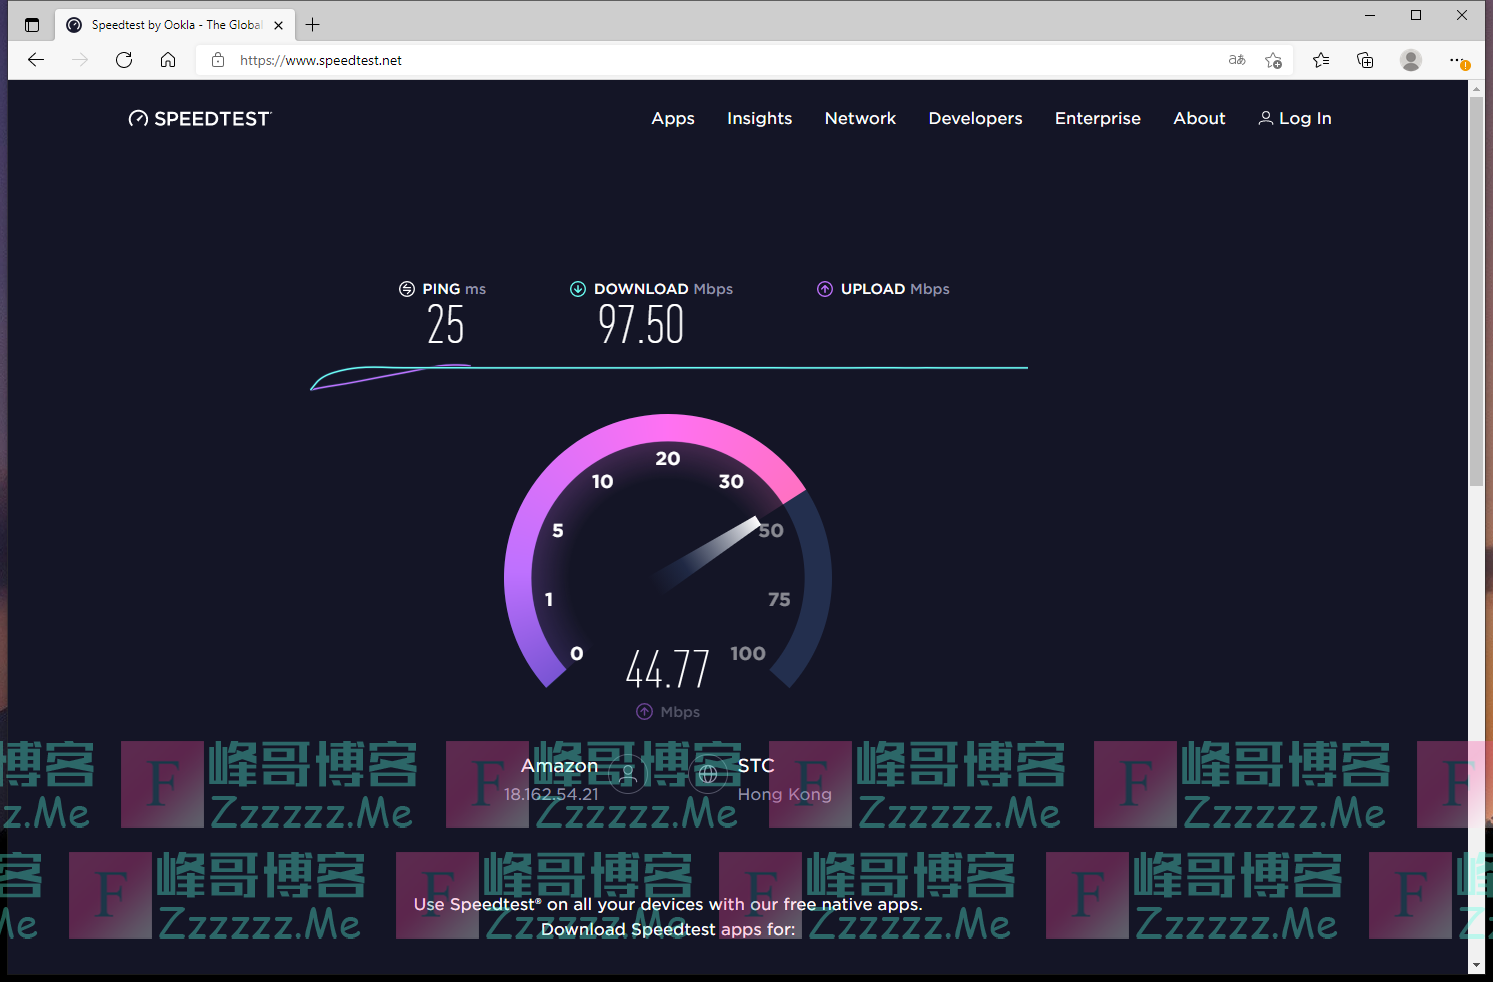
Task: Go to the Network page link
Action: coord(860,119)
